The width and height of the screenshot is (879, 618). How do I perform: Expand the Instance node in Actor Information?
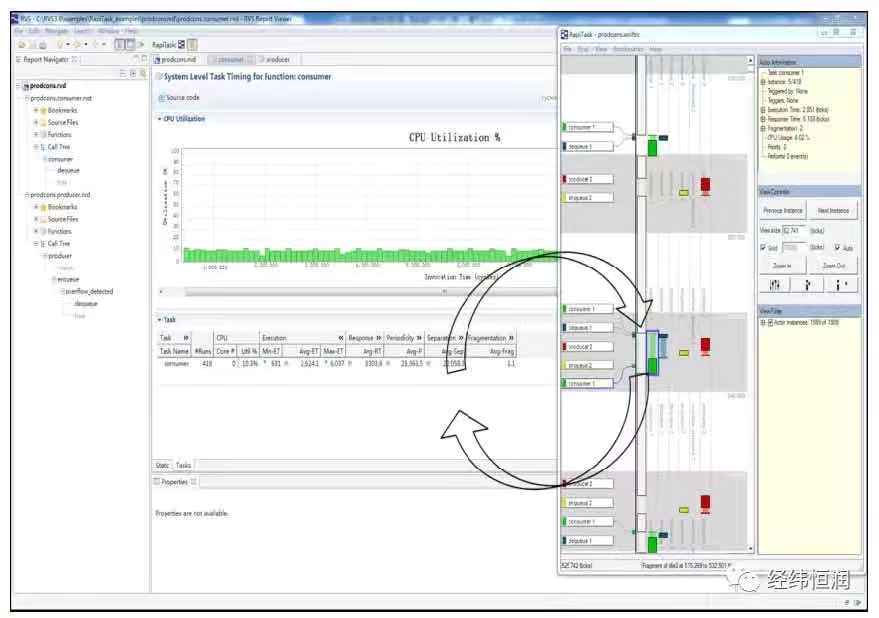(x=763, y=82)
